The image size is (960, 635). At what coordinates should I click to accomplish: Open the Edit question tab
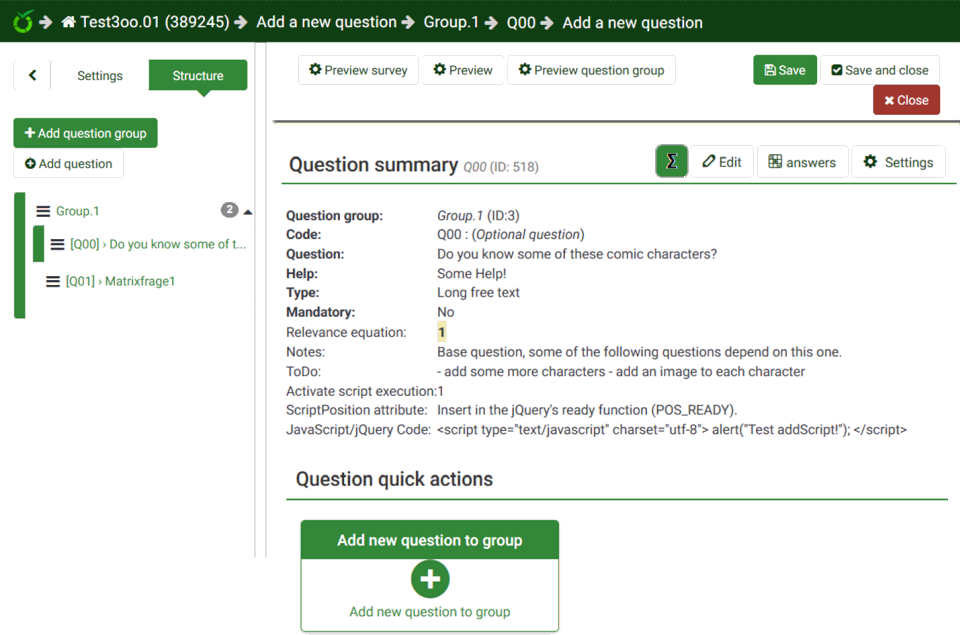(x=722, y=162)
